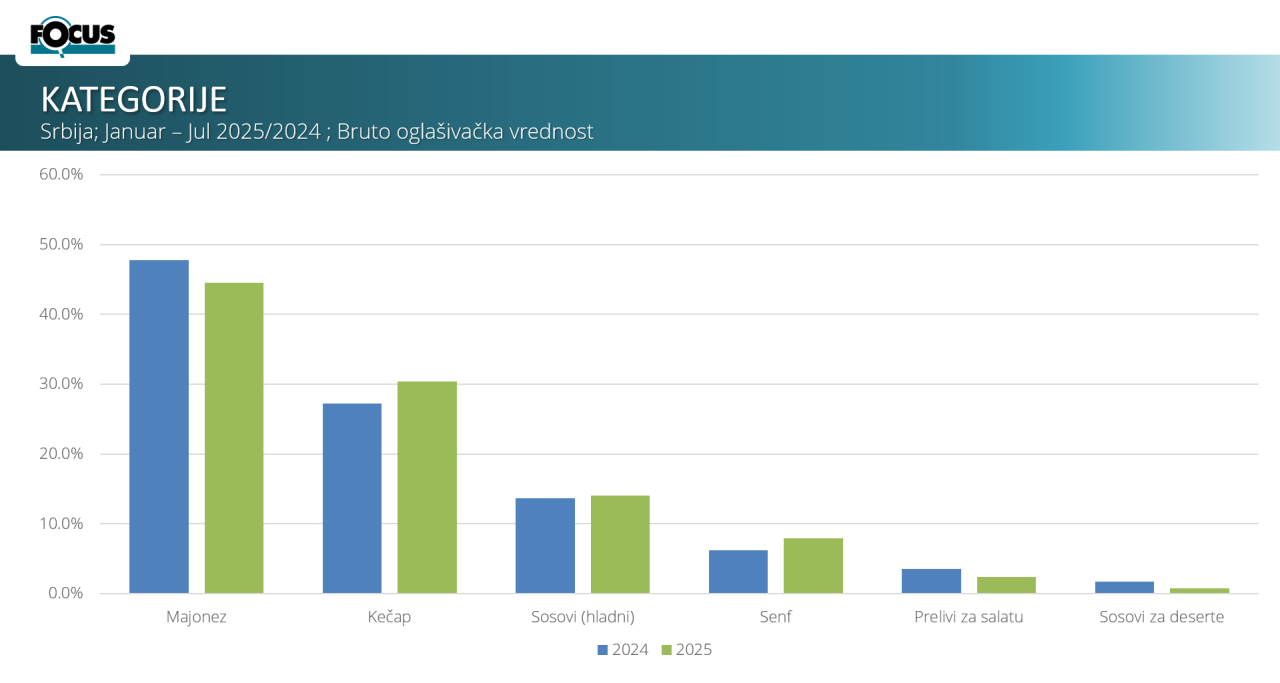The height and width of the screenshot is (683, 1280).
Task: Click the blue 2024 Senf bar
Action: click(738, 571)
